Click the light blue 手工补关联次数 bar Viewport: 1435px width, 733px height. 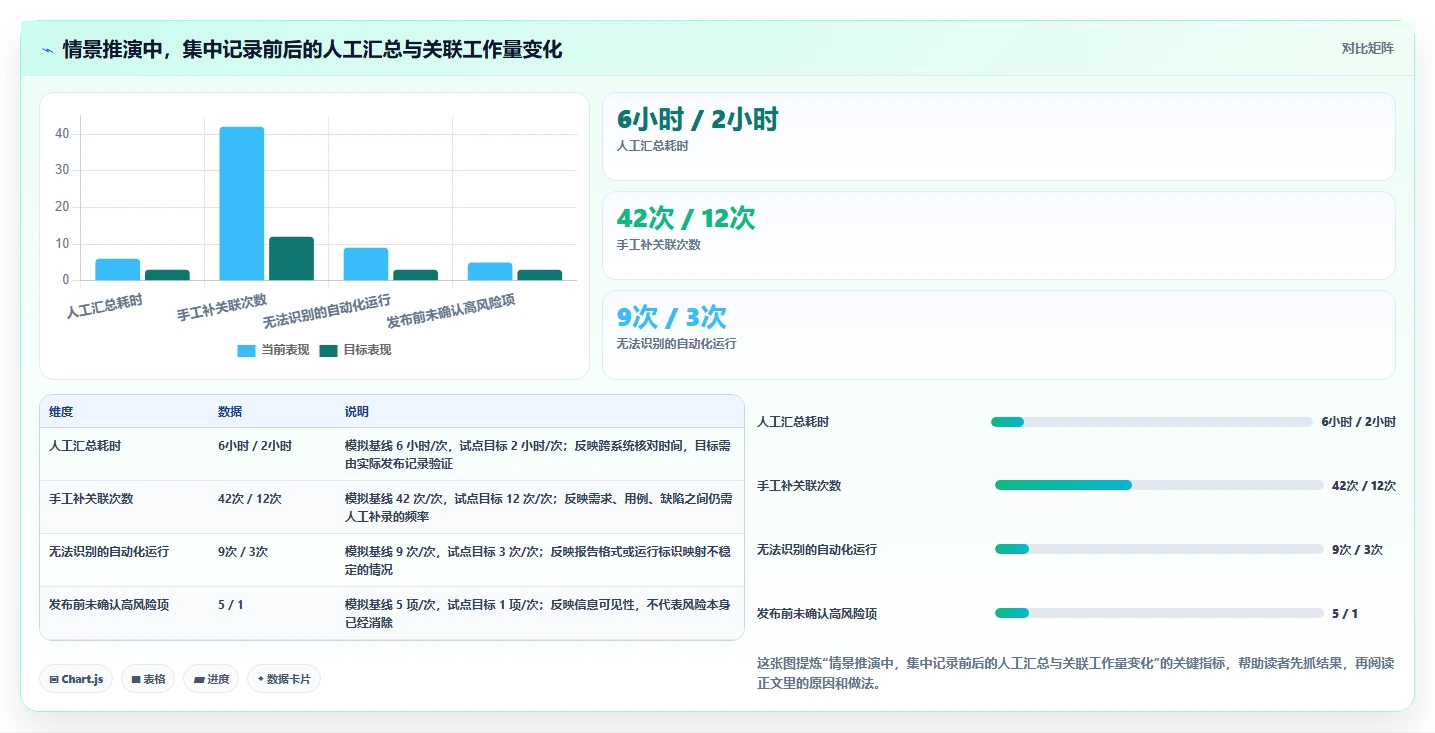pyautogui.click(x=242, y=203)
